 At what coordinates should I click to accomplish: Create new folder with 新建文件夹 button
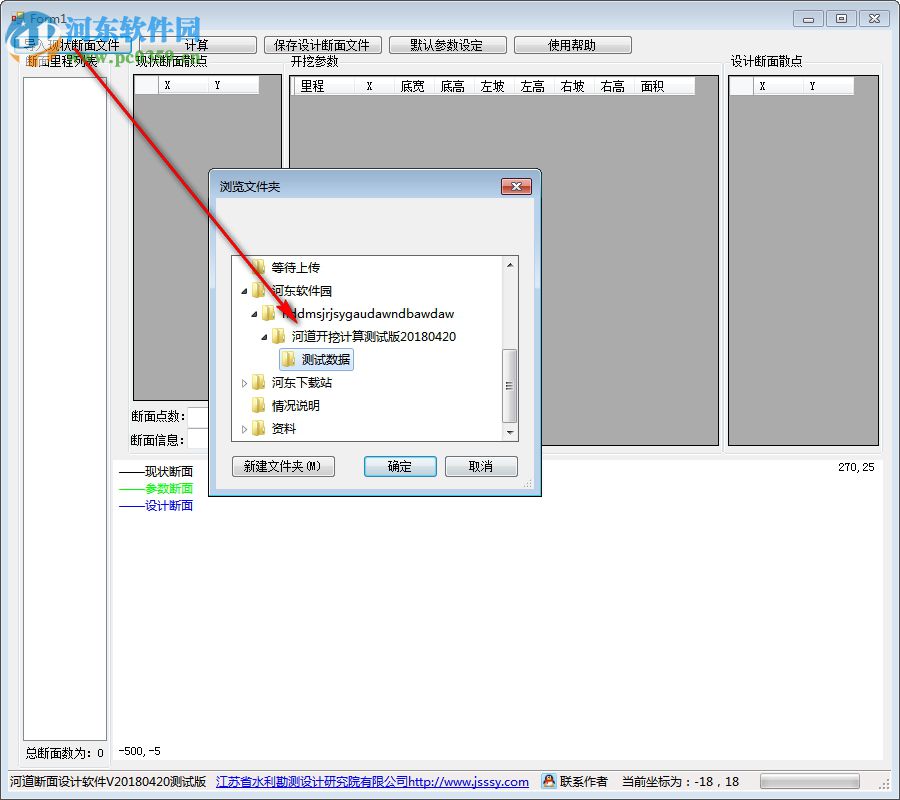(283, 466)
